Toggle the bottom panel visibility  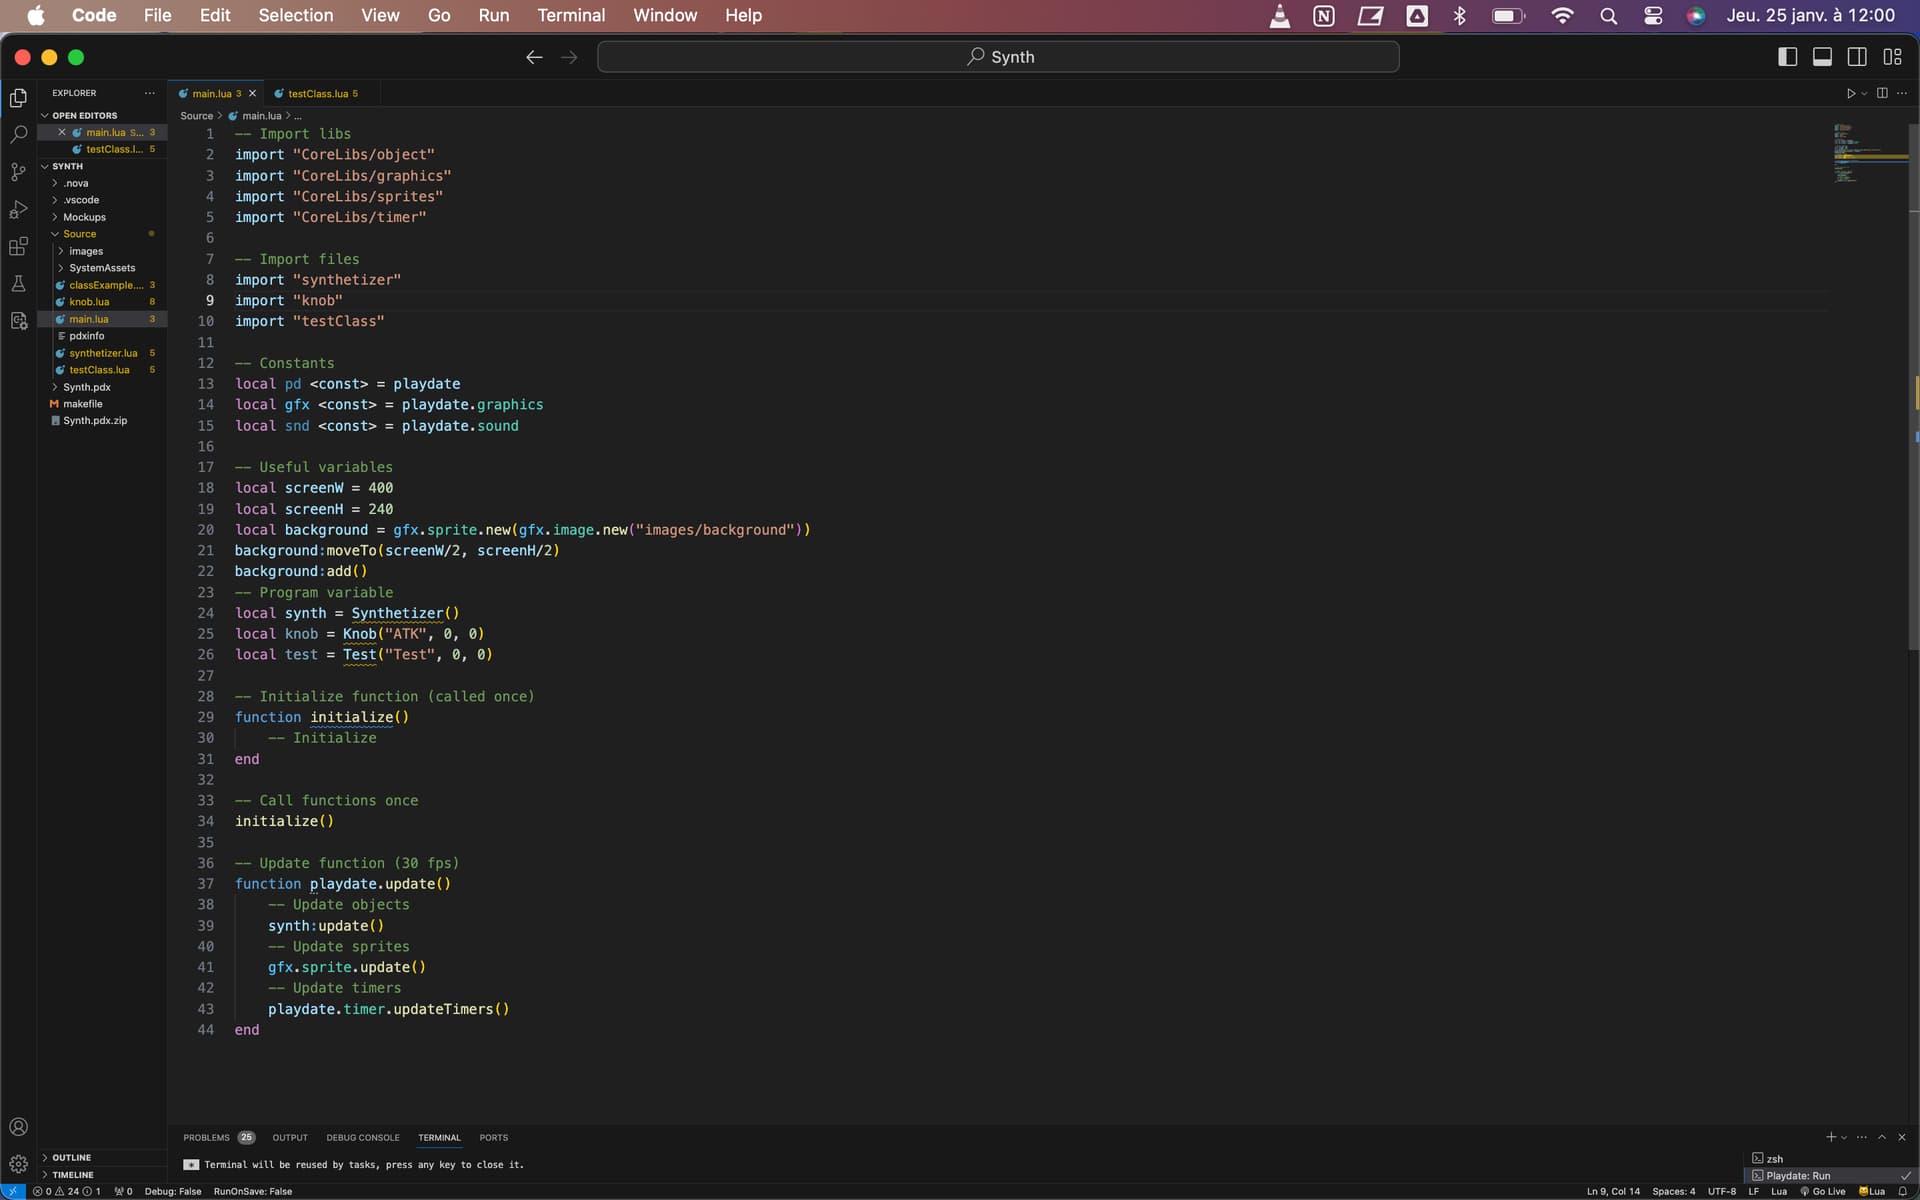[1822, 57]
